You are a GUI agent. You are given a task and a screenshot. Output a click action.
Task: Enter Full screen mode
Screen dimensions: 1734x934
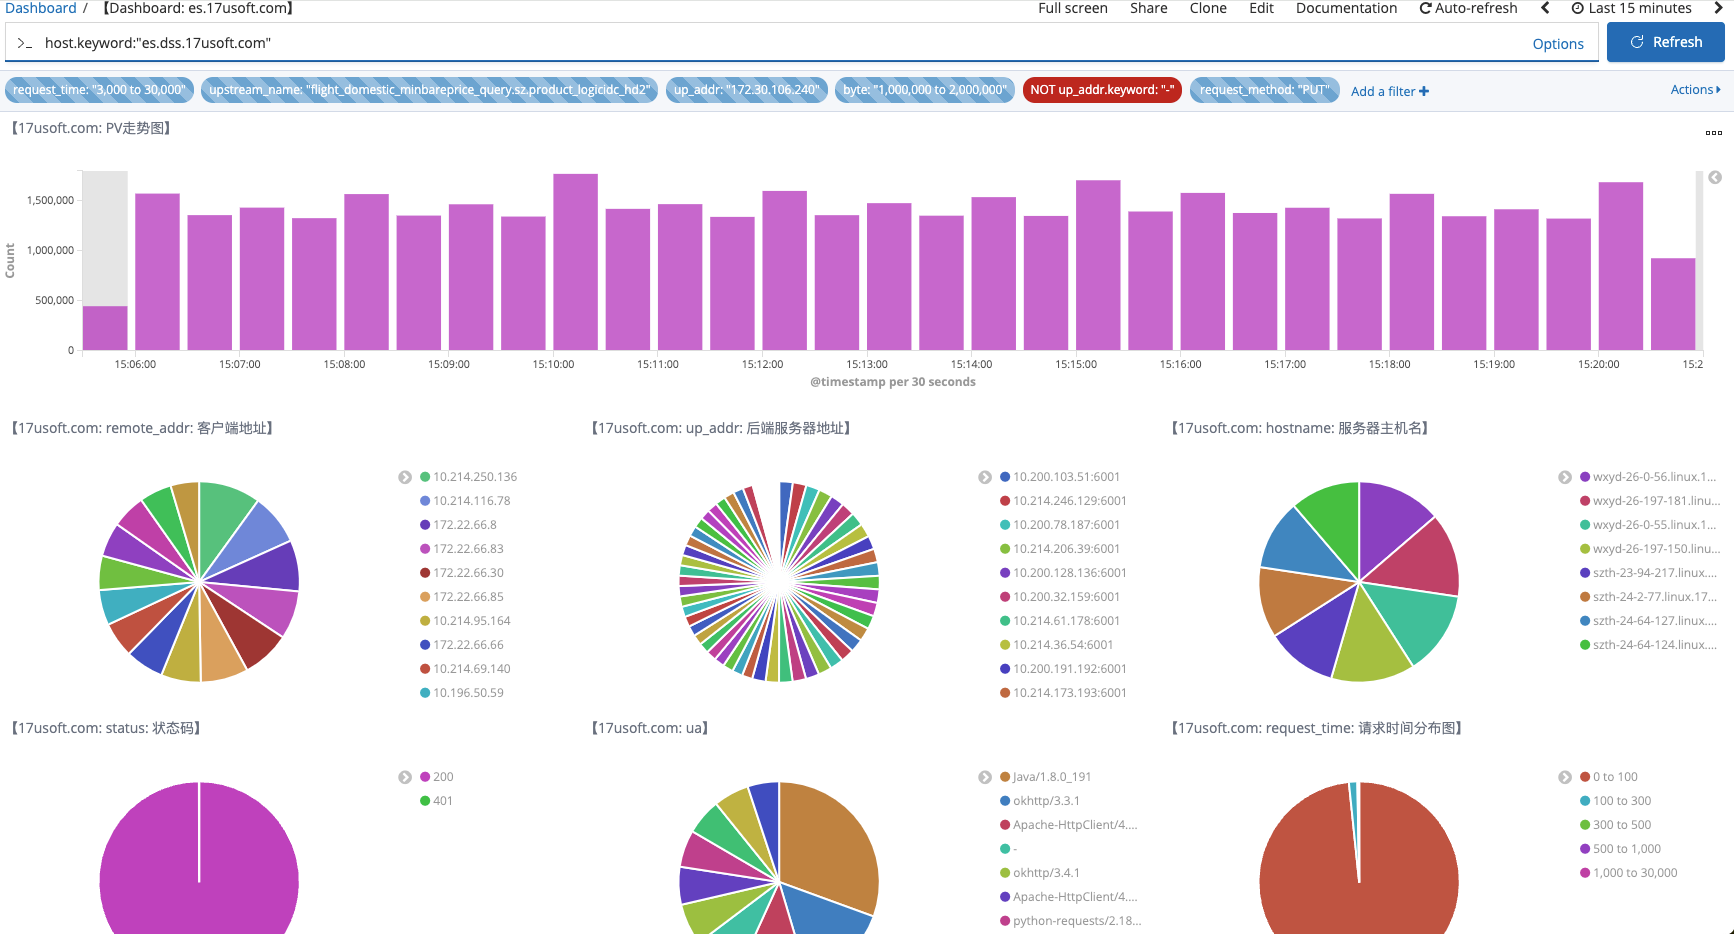pos(1072,8)
